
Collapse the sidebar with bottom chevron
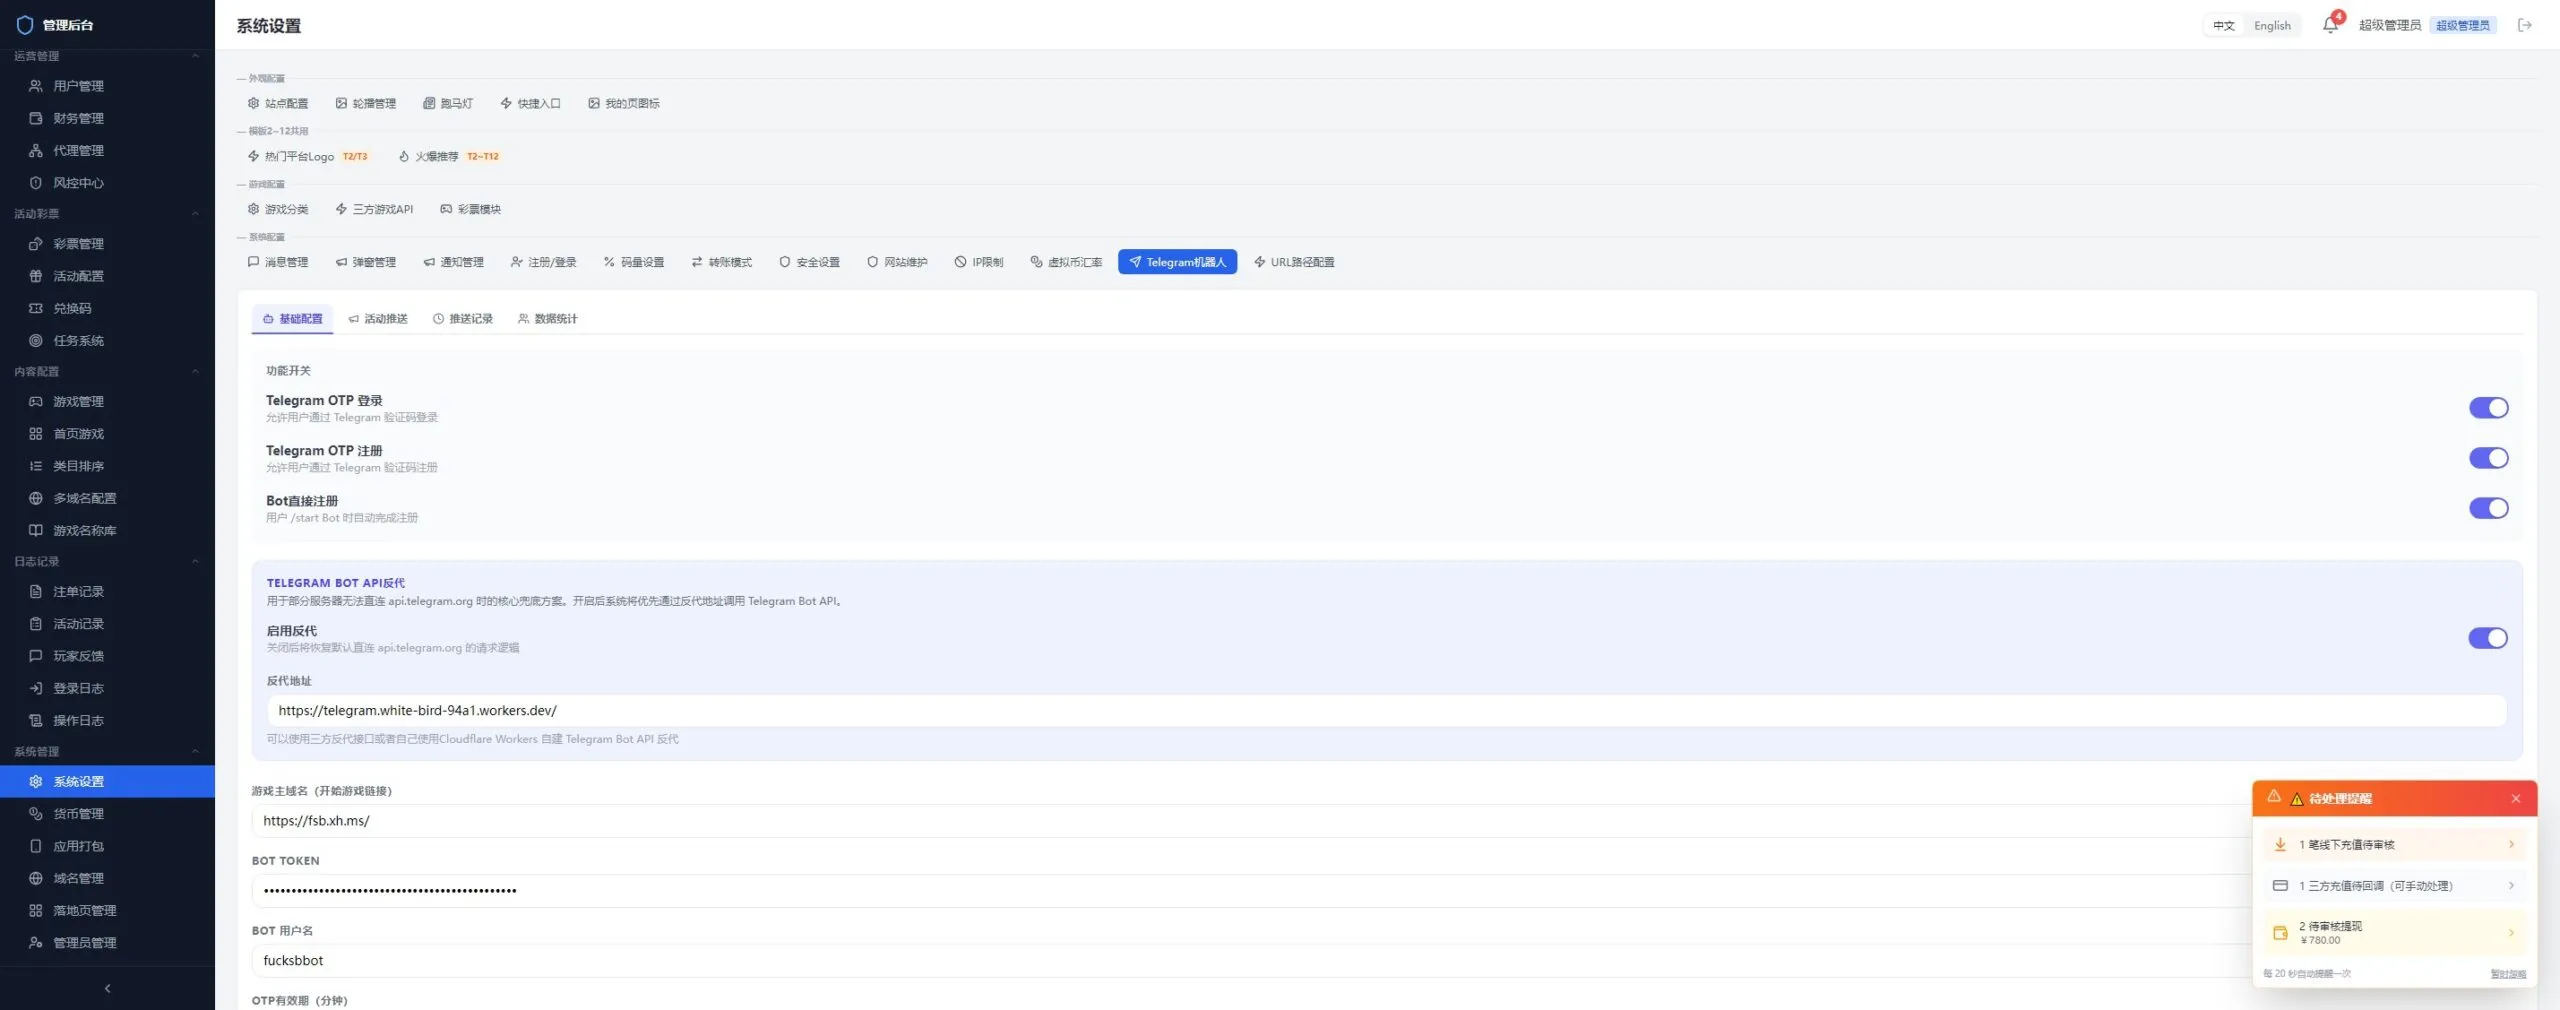[107, 989]
